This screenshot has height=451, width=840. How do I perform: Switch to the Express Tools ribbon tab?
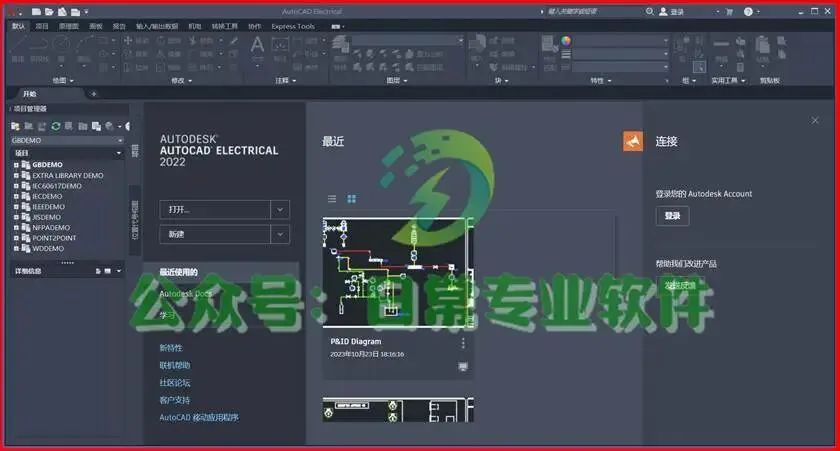pos(293,26)
